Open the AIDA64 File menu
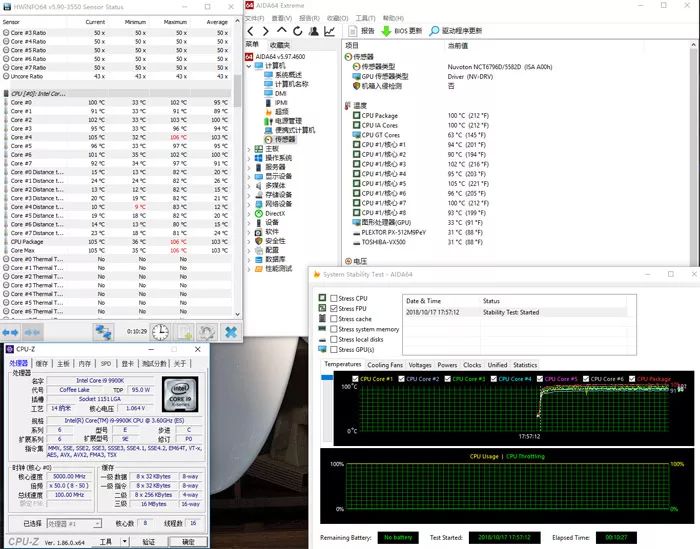The height and width of the screenshot is (549, 700). click(x=254, y=18)
